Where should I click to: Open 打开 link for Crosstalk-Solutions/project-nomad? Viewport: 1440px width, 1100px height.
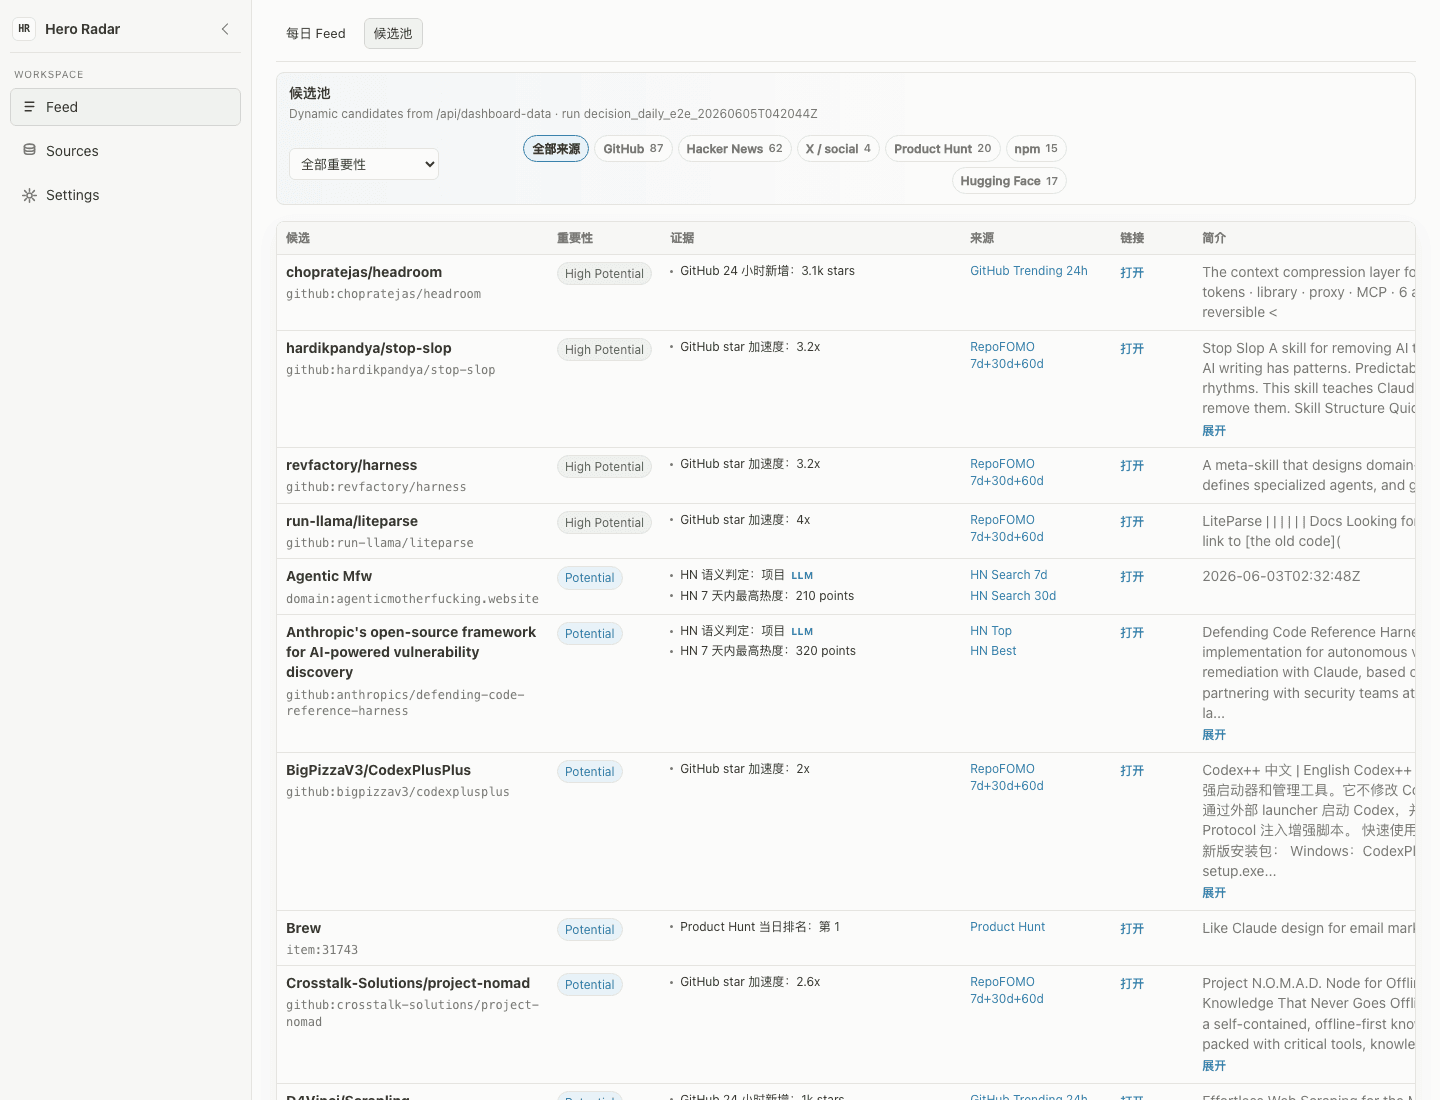(x=1132, y=983)
